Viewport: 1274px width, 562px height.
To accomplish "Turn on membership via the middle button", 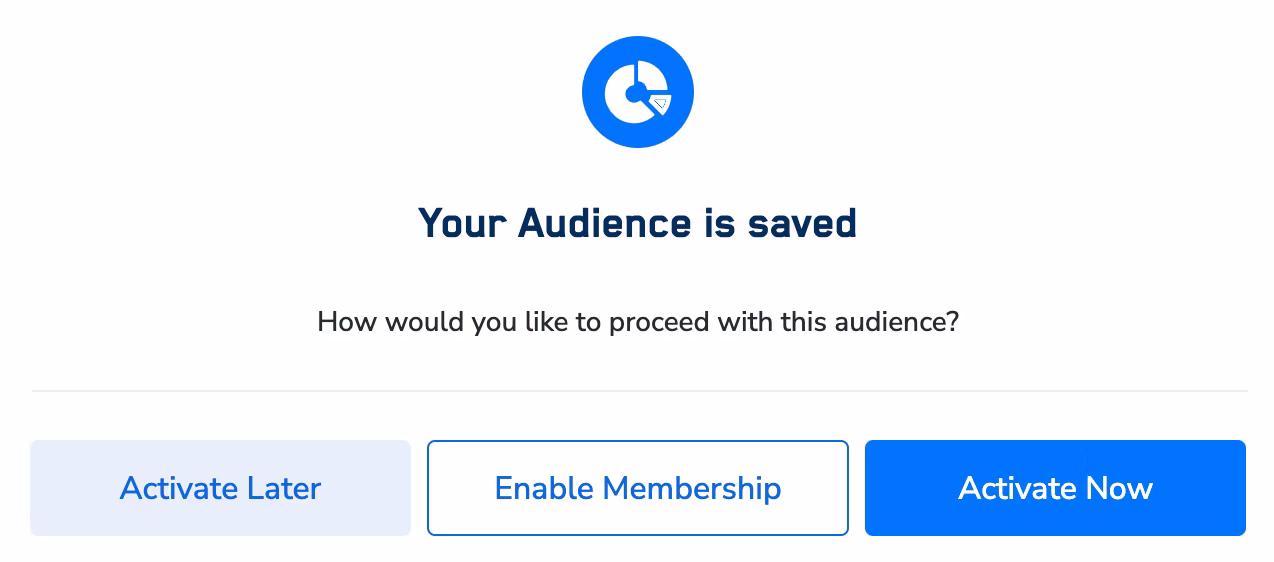I will [x=638, y=488].
